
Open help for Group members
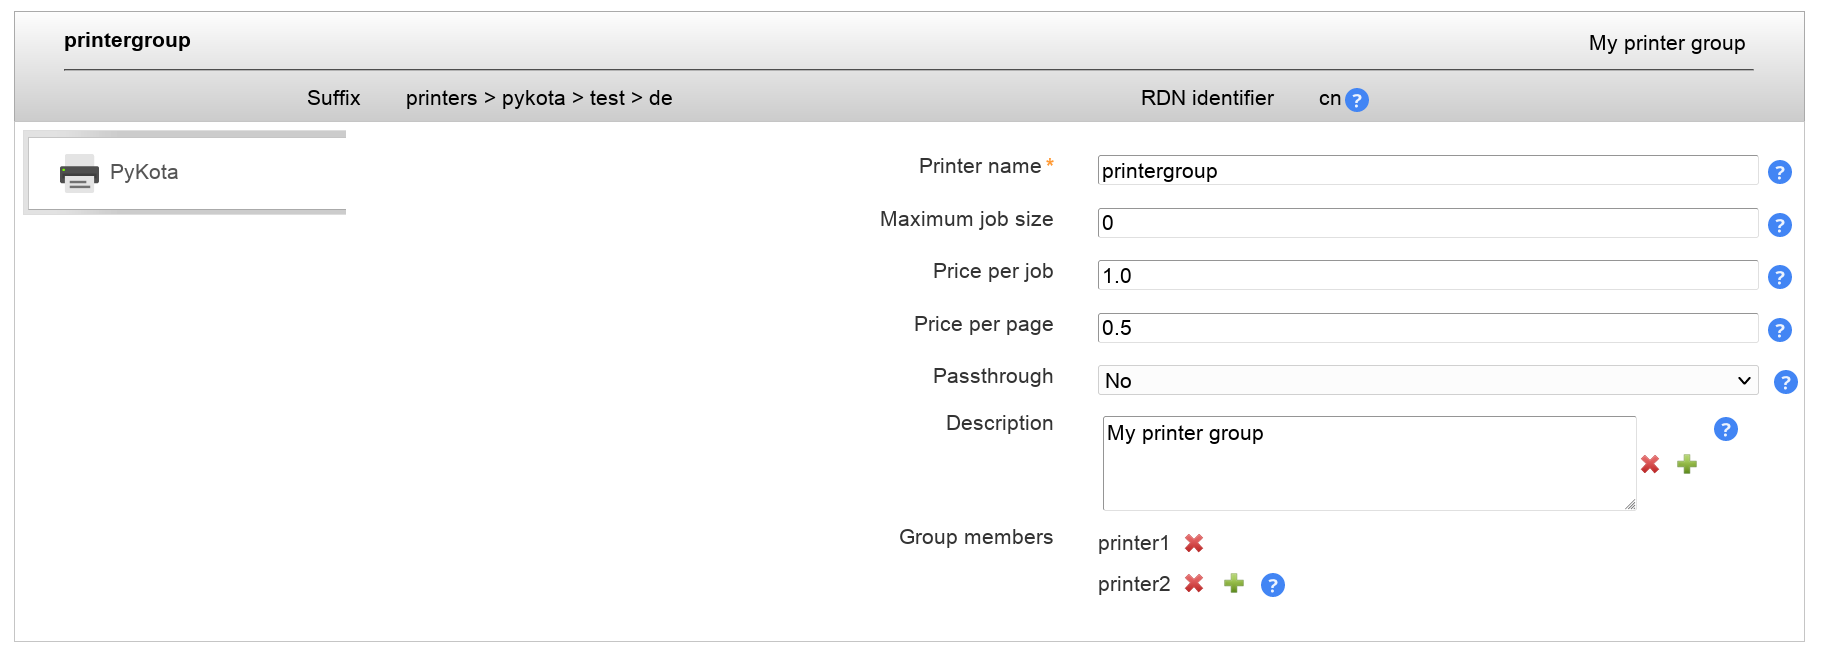(1272, 585)
